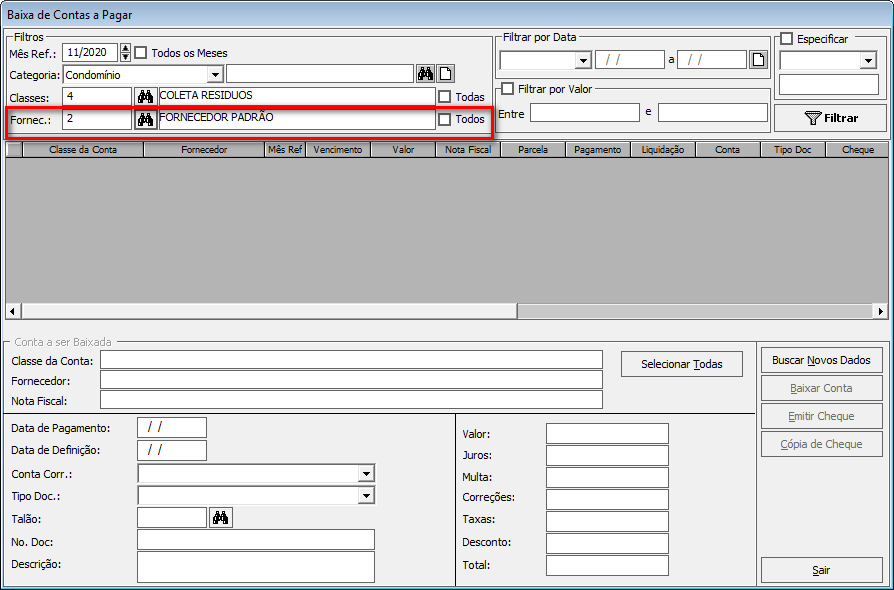Sort by Vencimento column header
Screen dimensions: 894x590
point(338,149)
